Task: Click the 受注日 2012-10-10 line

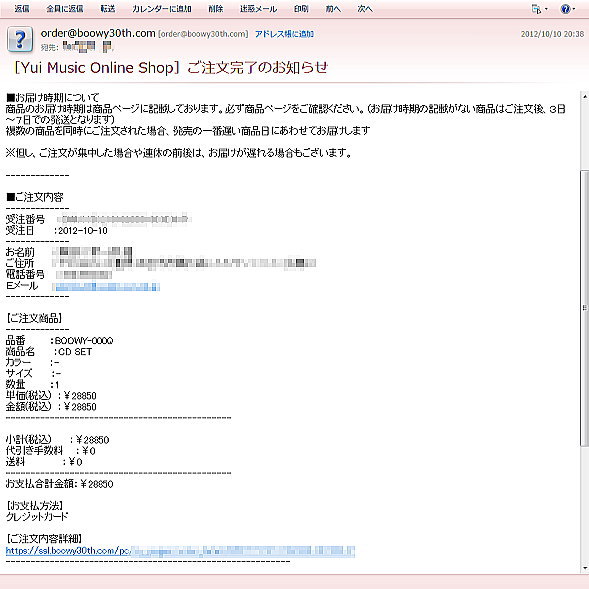Action: click(57, 230)
